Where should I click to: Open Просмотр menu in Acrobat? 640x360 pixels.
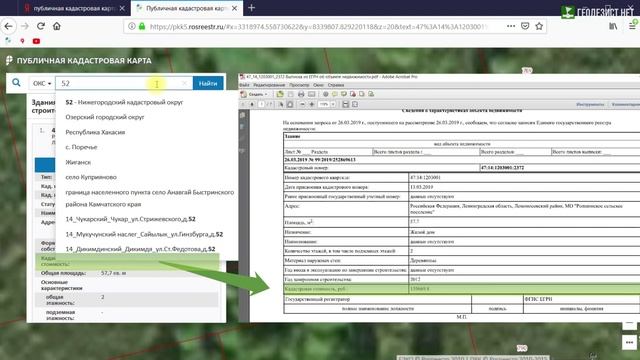(x=299, y=85)
